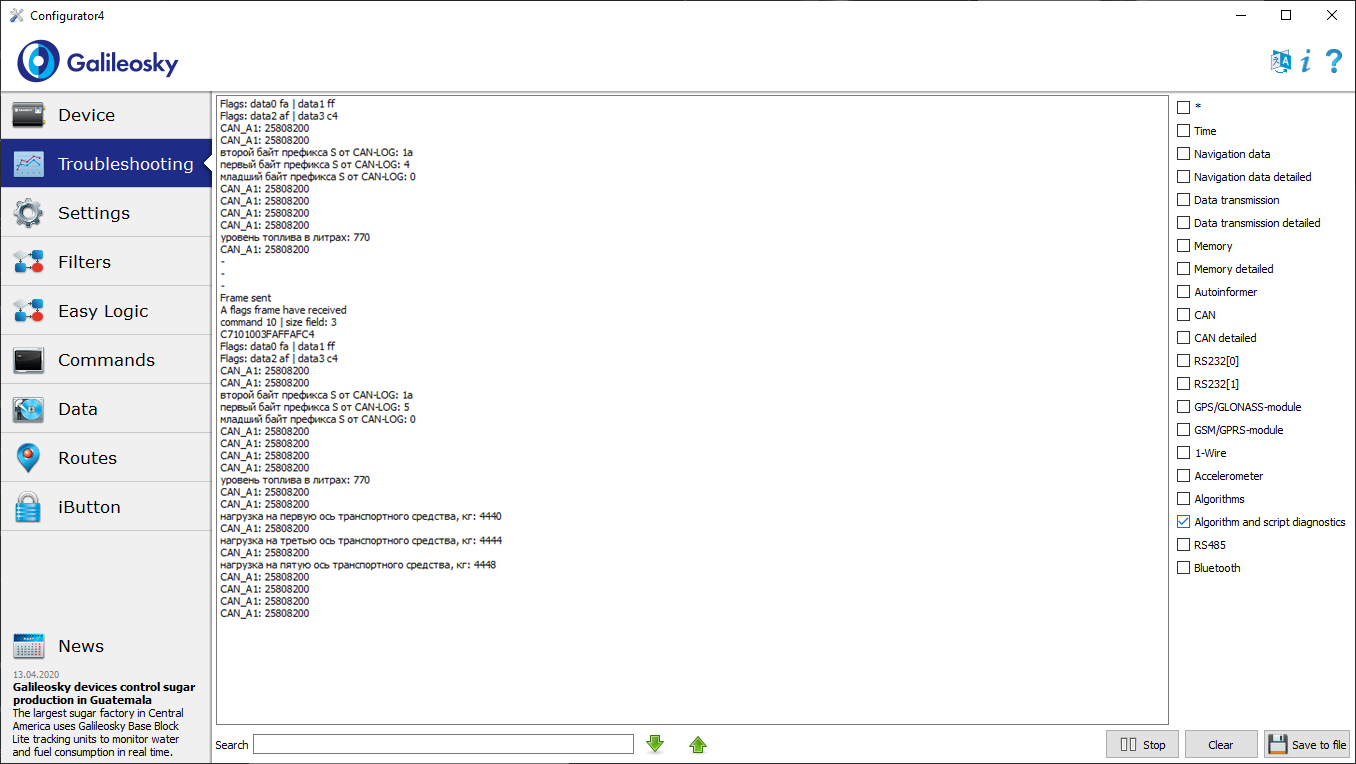This screenshot has width=1356, height=764.
Task: Tick the RS232[0] checkbox
Action: click(1184, 361)
